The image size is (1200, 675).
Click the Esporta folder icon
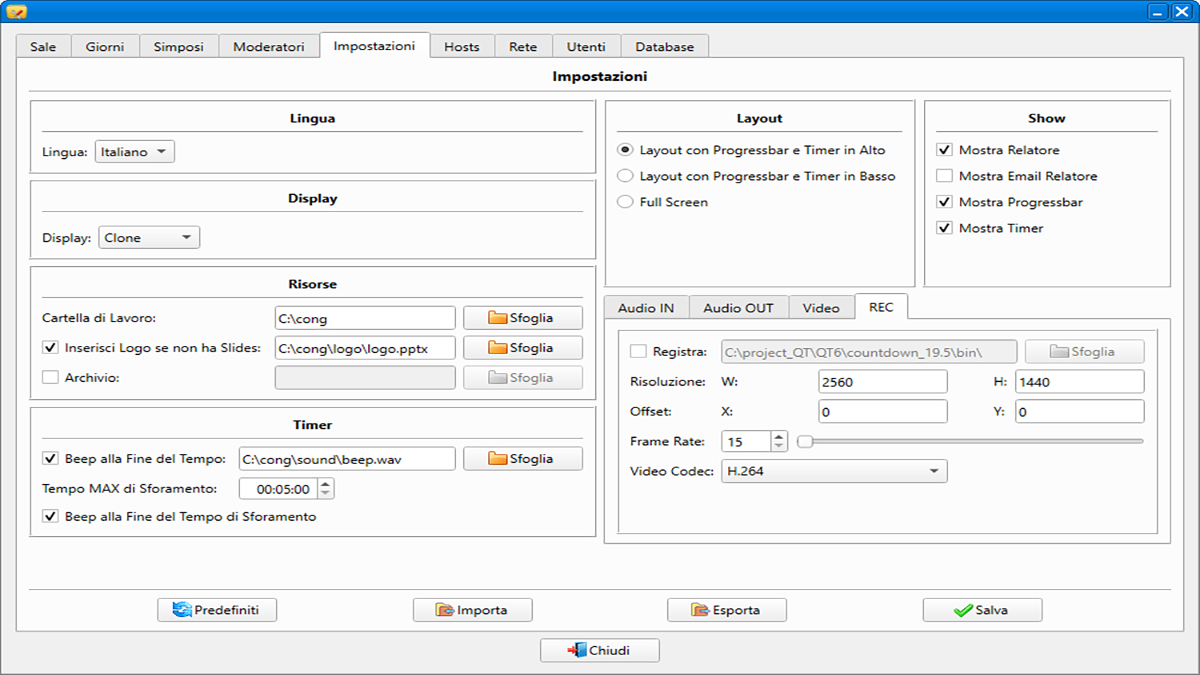tap(701, 610)
